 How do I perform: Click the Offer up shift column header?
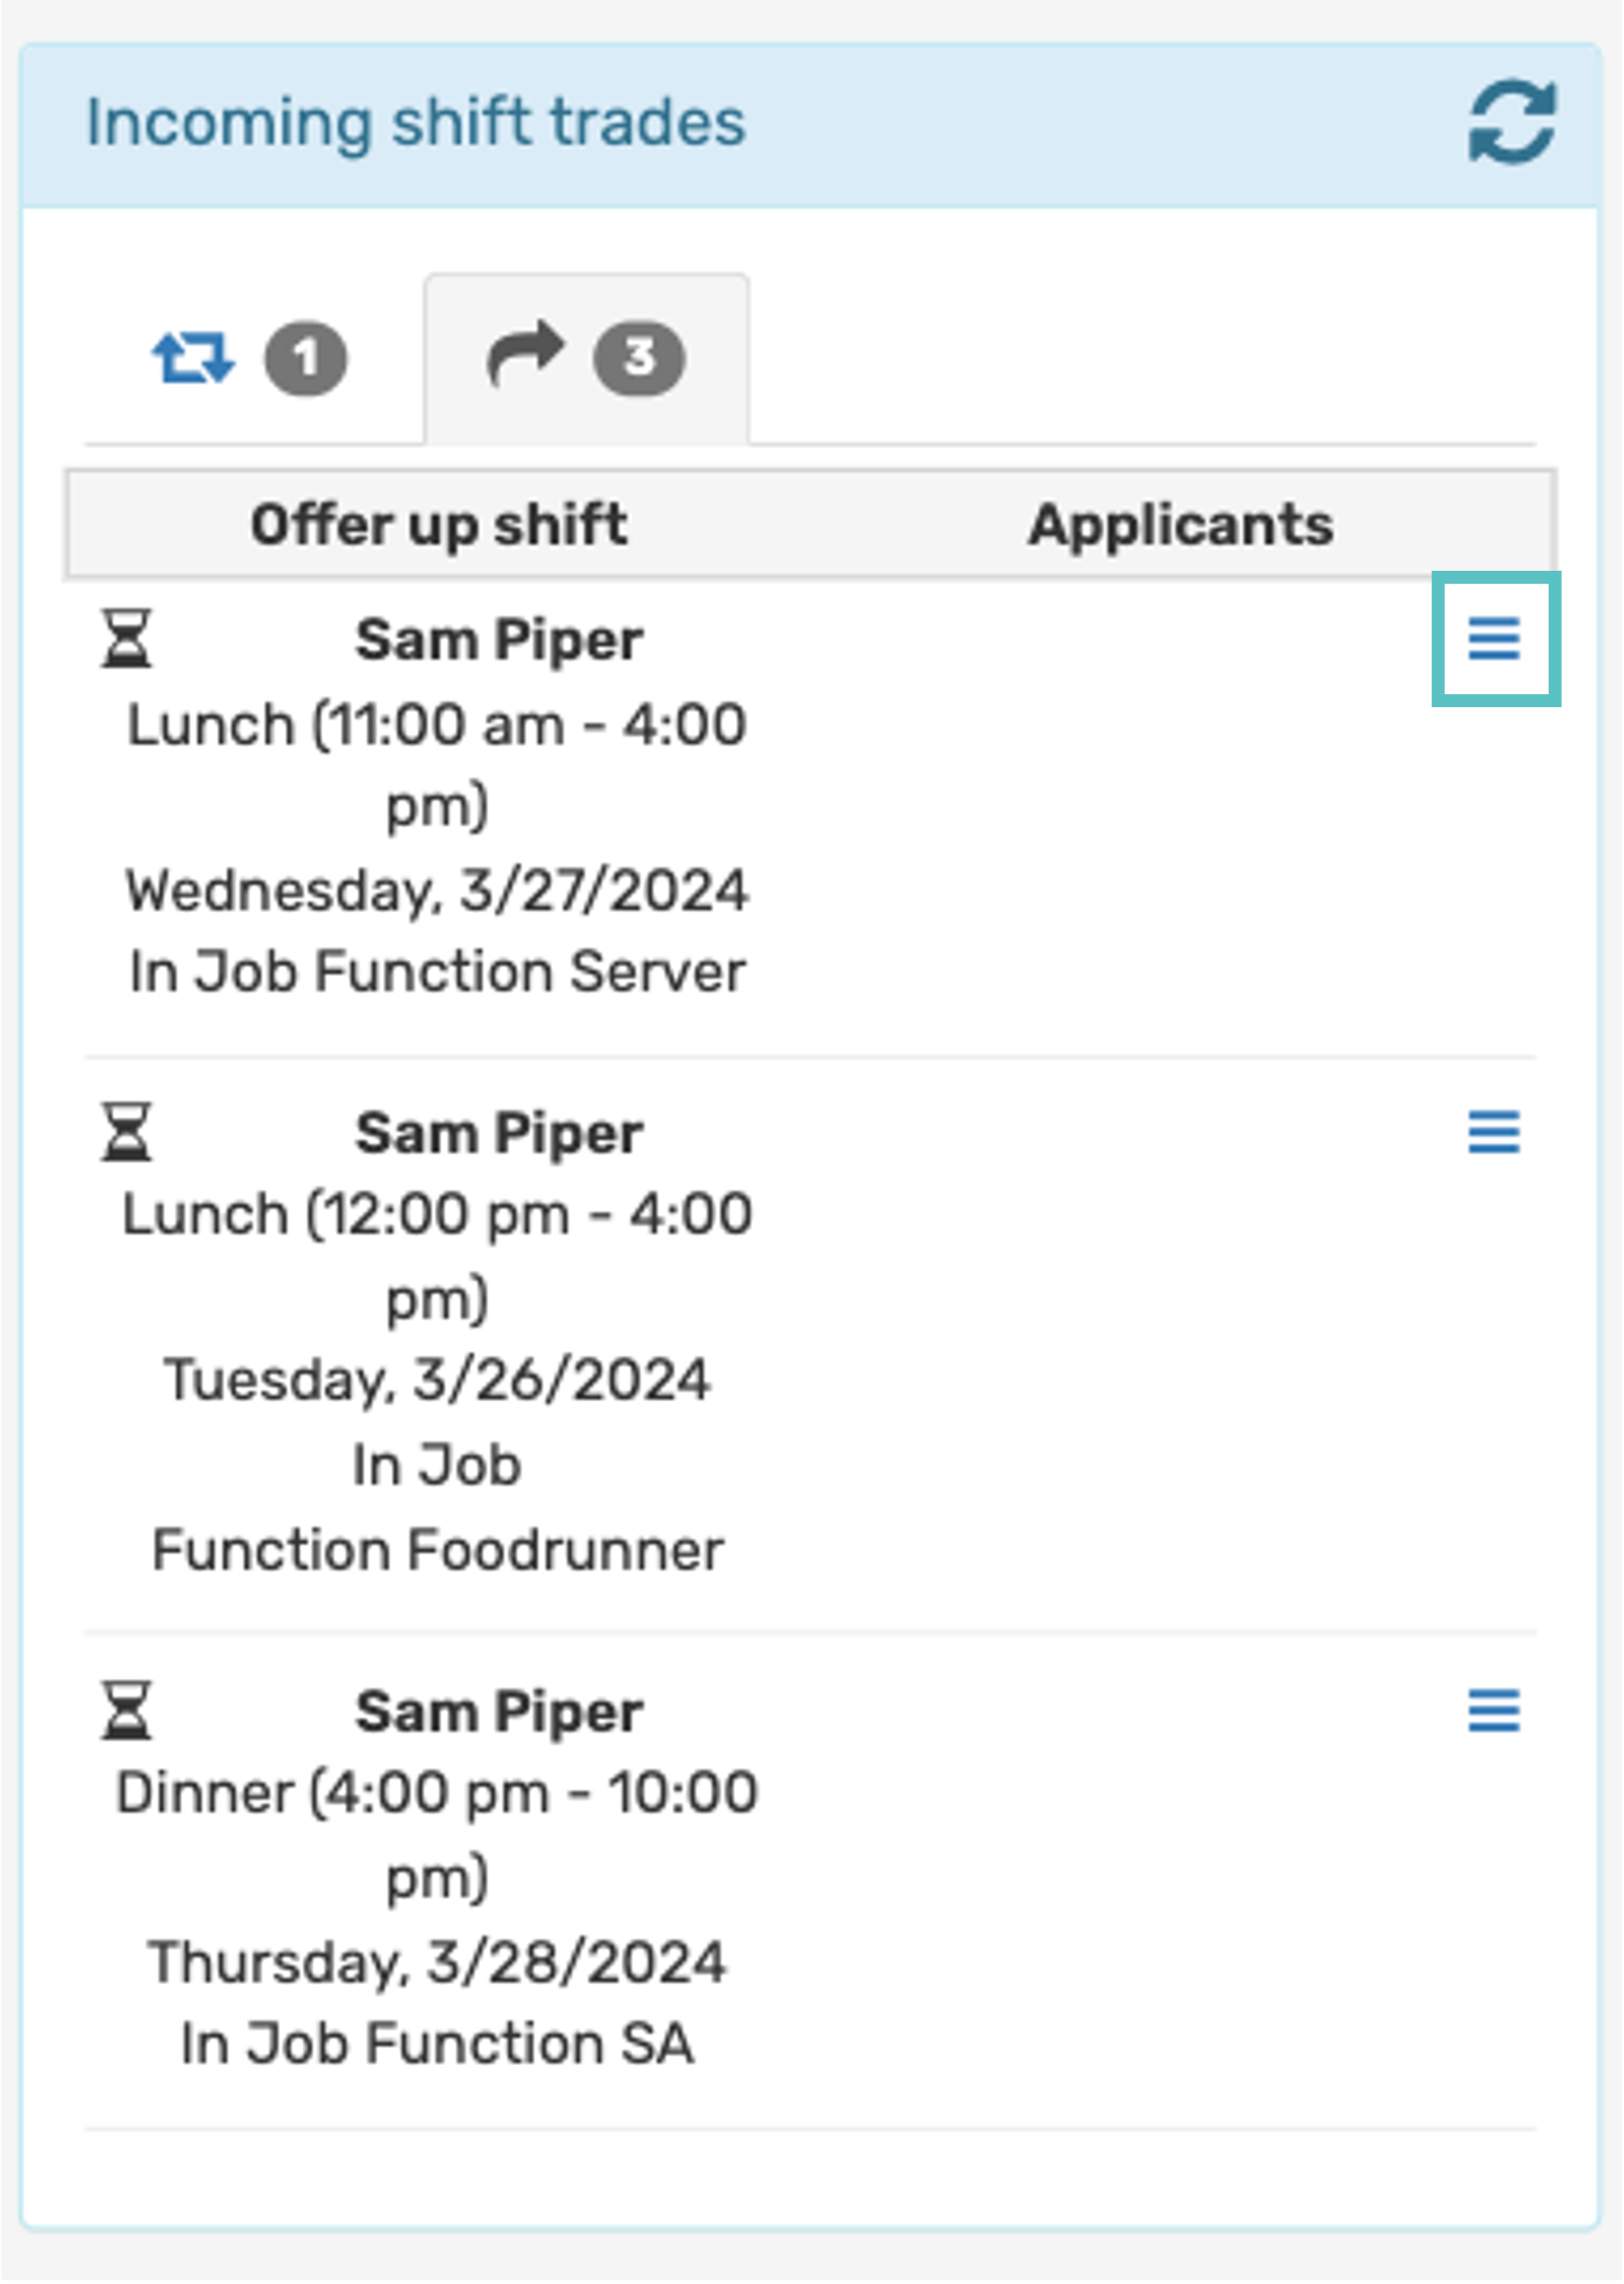coord(438,525)
